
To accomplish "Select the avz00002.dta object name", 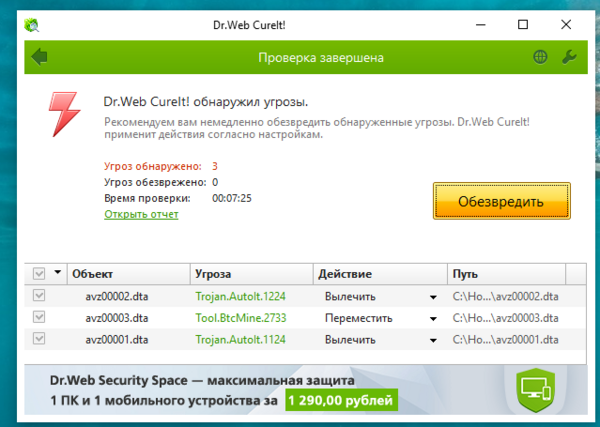I will click(x=117, y=297).
